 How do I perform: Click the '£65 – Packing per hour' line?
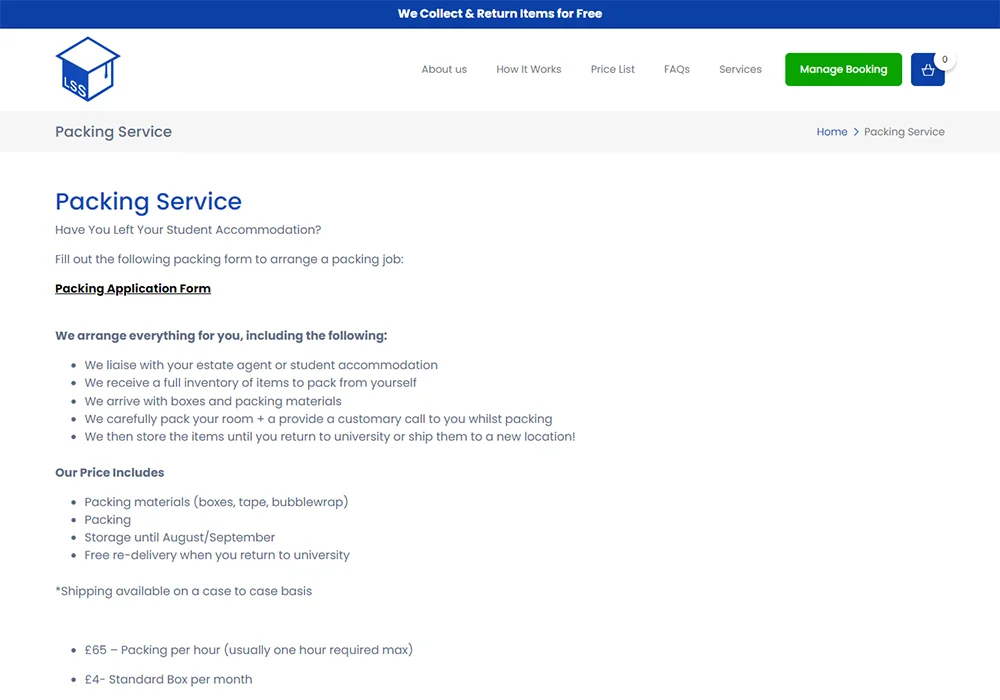tap(248, 650)
